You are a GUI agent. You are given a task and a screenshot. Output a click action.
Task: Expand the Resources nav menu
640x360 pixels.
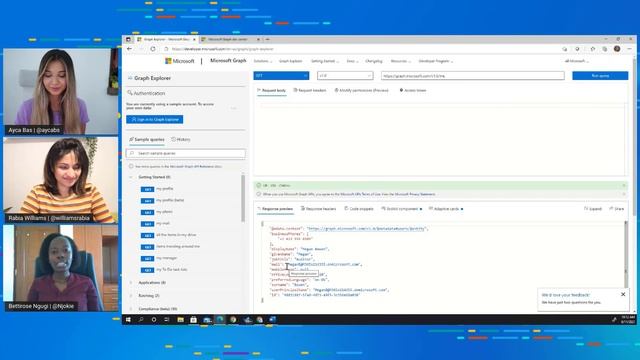[400, 61]
